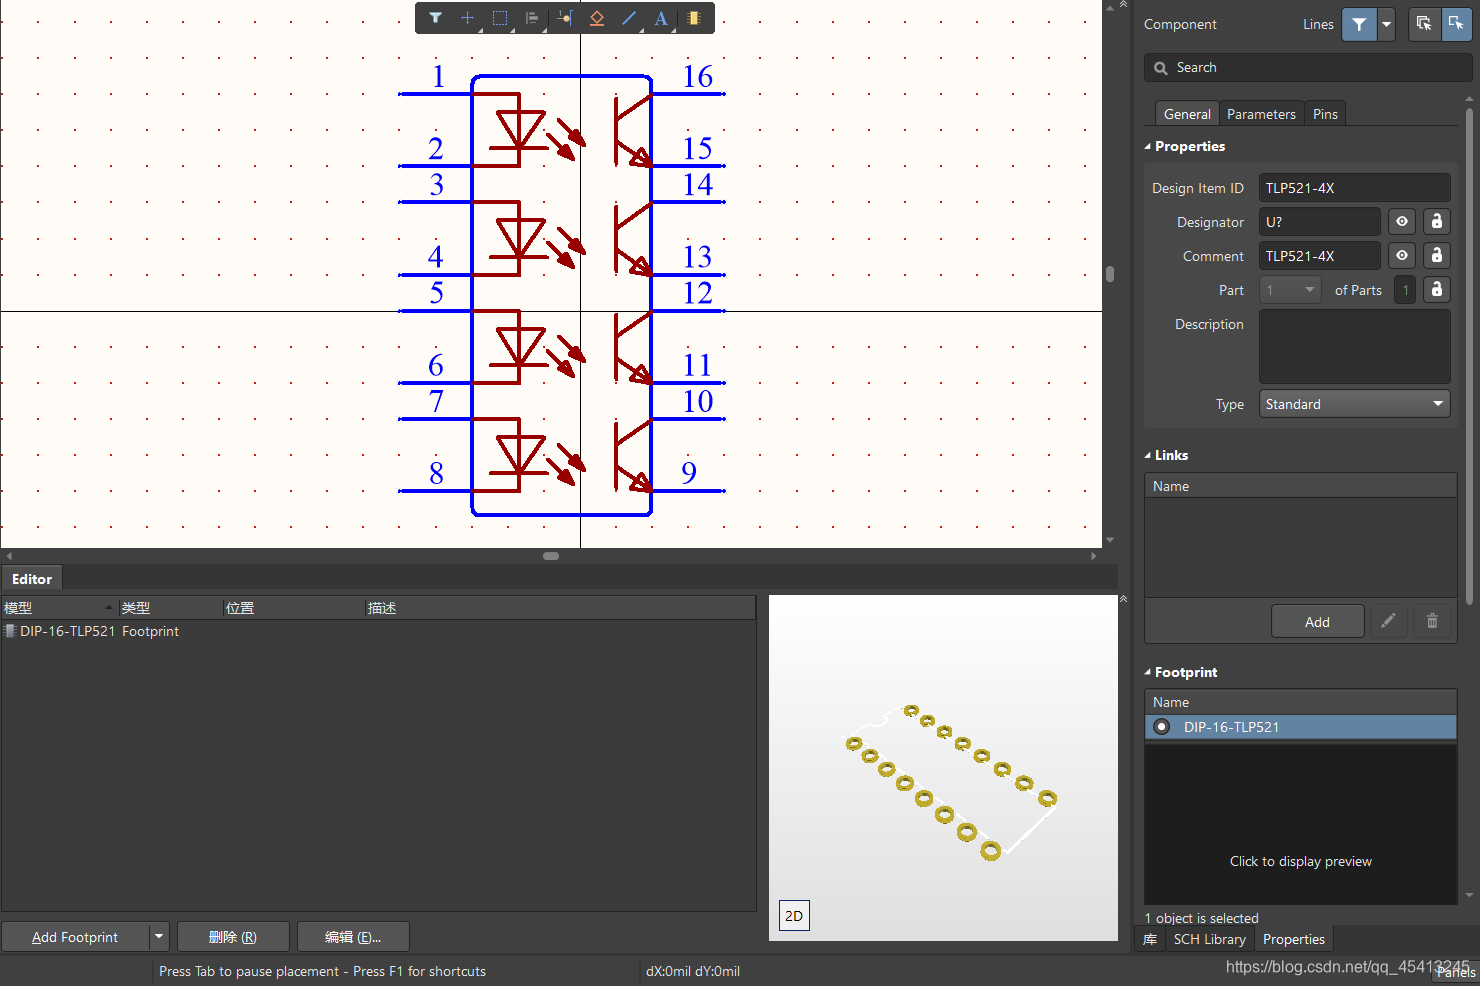Viewport: 1480px width, 986px height.
Task: Select pin 16 label on the symbol
Action: click(x=698, y=76)
